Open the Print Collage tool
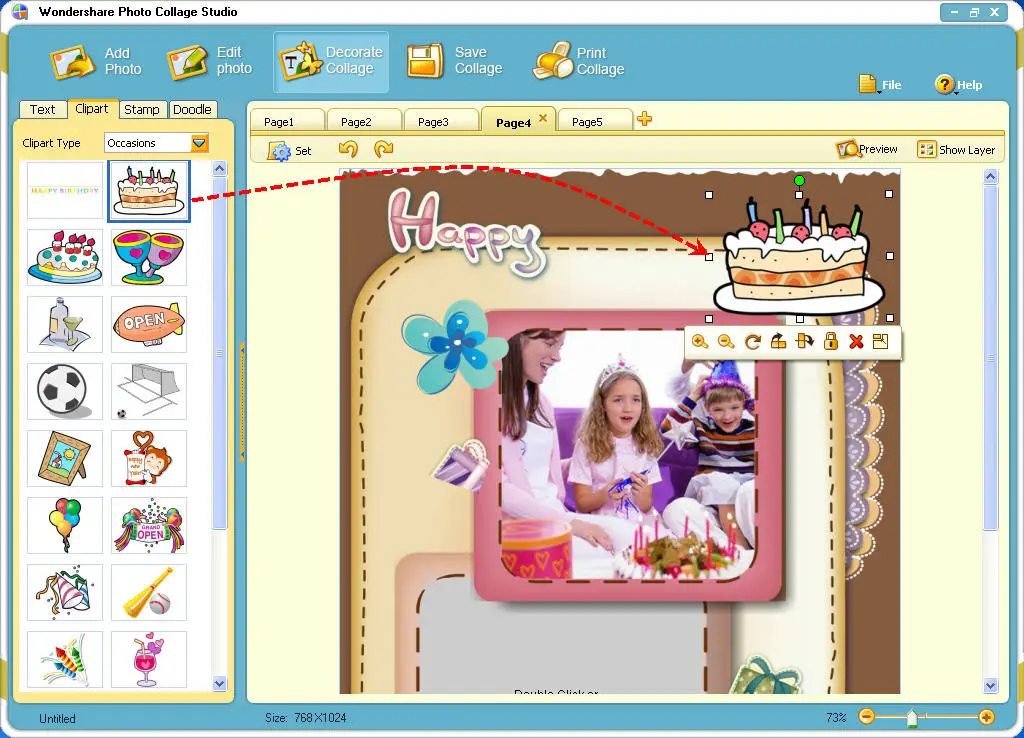 click(579, 61)
